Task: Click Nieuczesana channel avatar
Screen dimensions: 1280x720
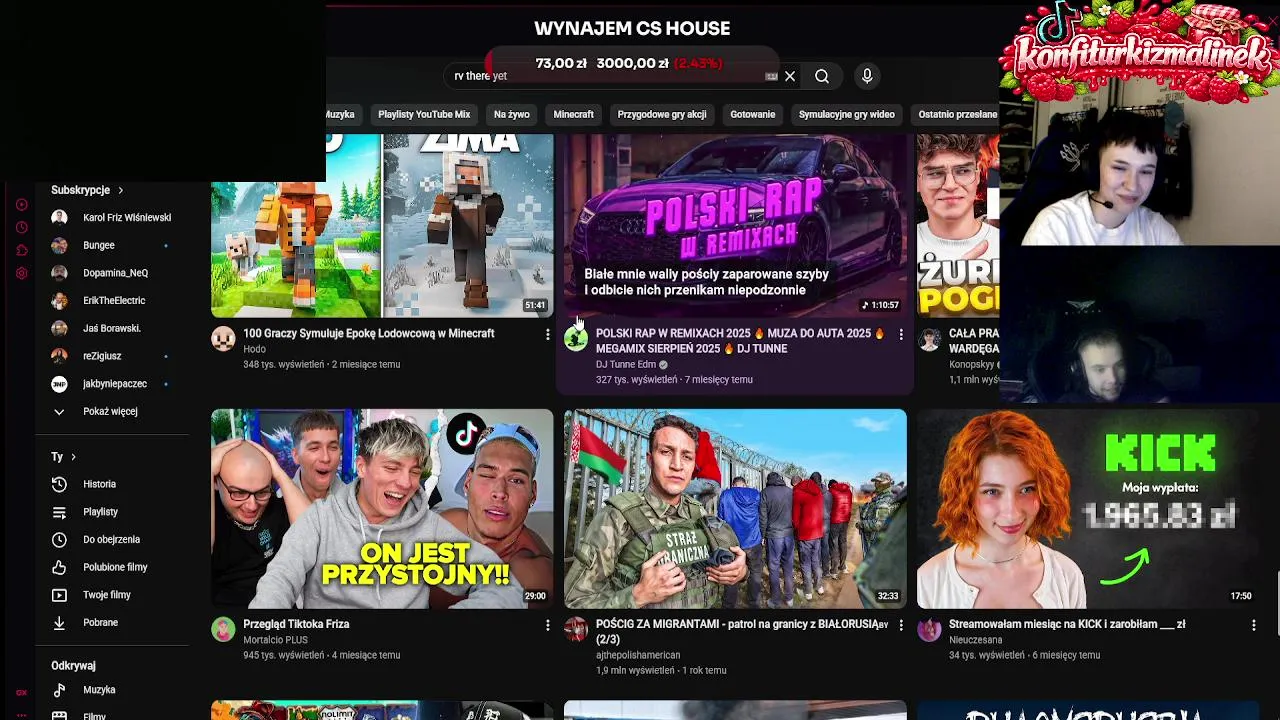Action: point(929,629)
